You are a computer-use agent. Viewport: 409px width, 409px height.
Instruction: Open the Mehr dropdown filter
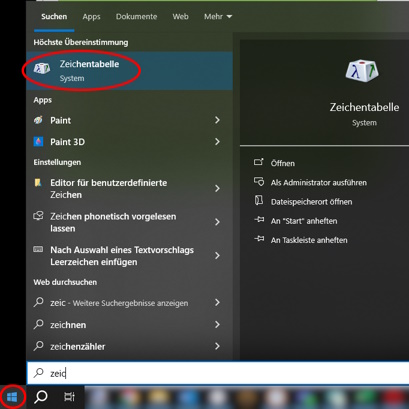click(218, 16)
